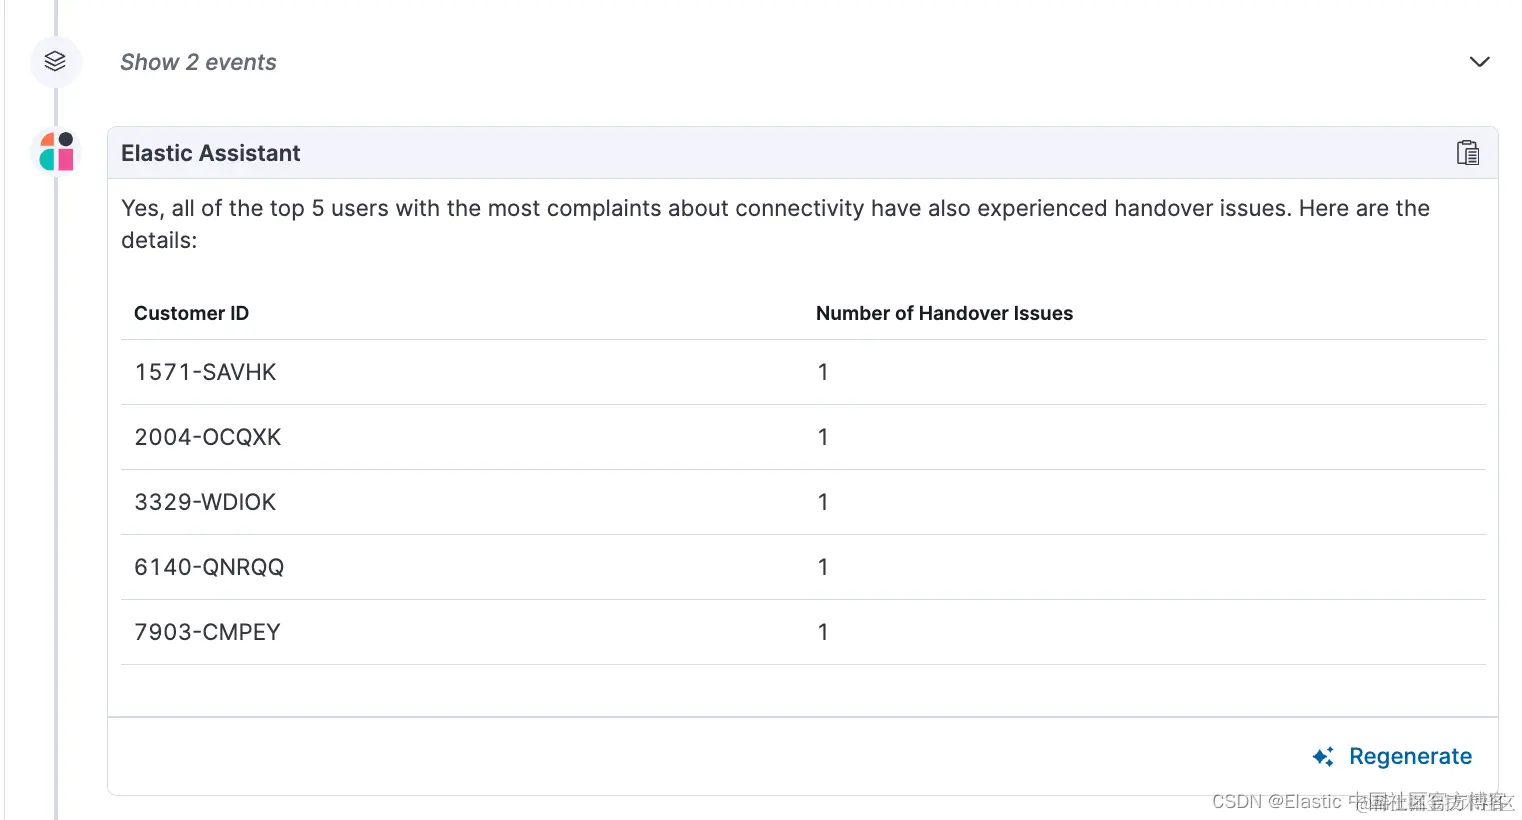The width and height of the screenshot is (1522, 820).
Task: Select customer 1571-SAVHK cell
Action: click(205, 372)
